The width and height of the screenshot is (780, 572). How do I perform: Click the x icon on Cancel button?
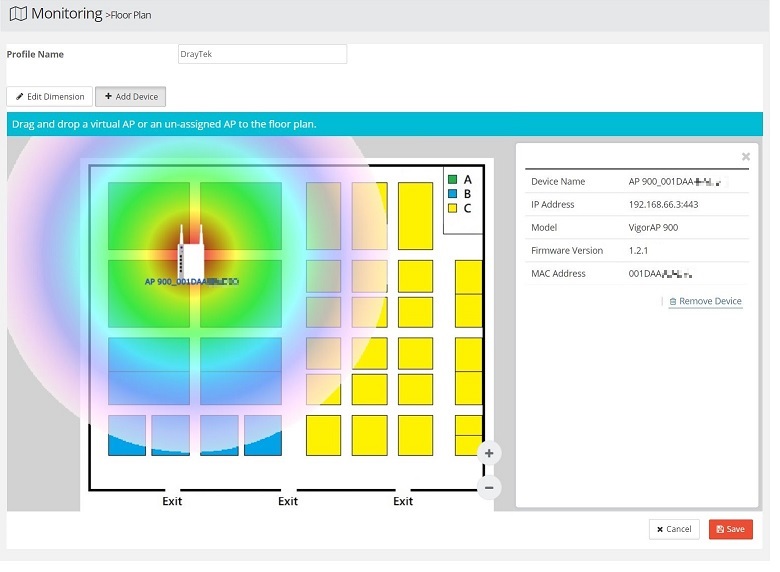point(660,530)
